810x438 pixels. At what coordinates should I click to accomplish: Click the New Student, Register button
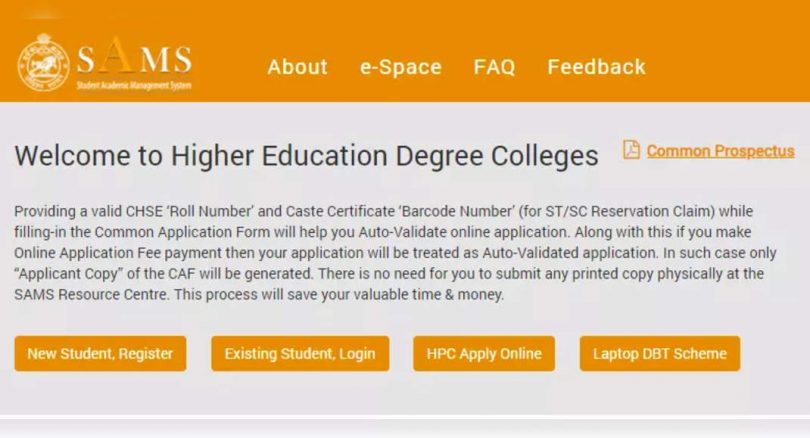pyautogui.click(x=100, y=354)
